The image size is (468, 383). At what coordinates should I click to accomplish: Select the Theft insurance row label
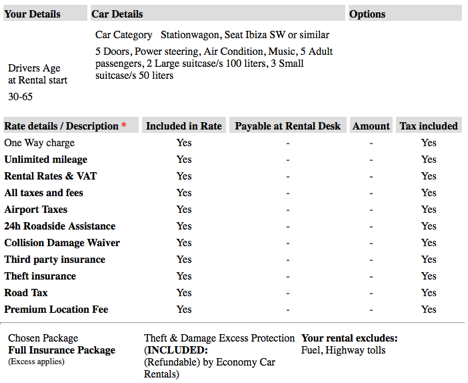click(40, 276)
